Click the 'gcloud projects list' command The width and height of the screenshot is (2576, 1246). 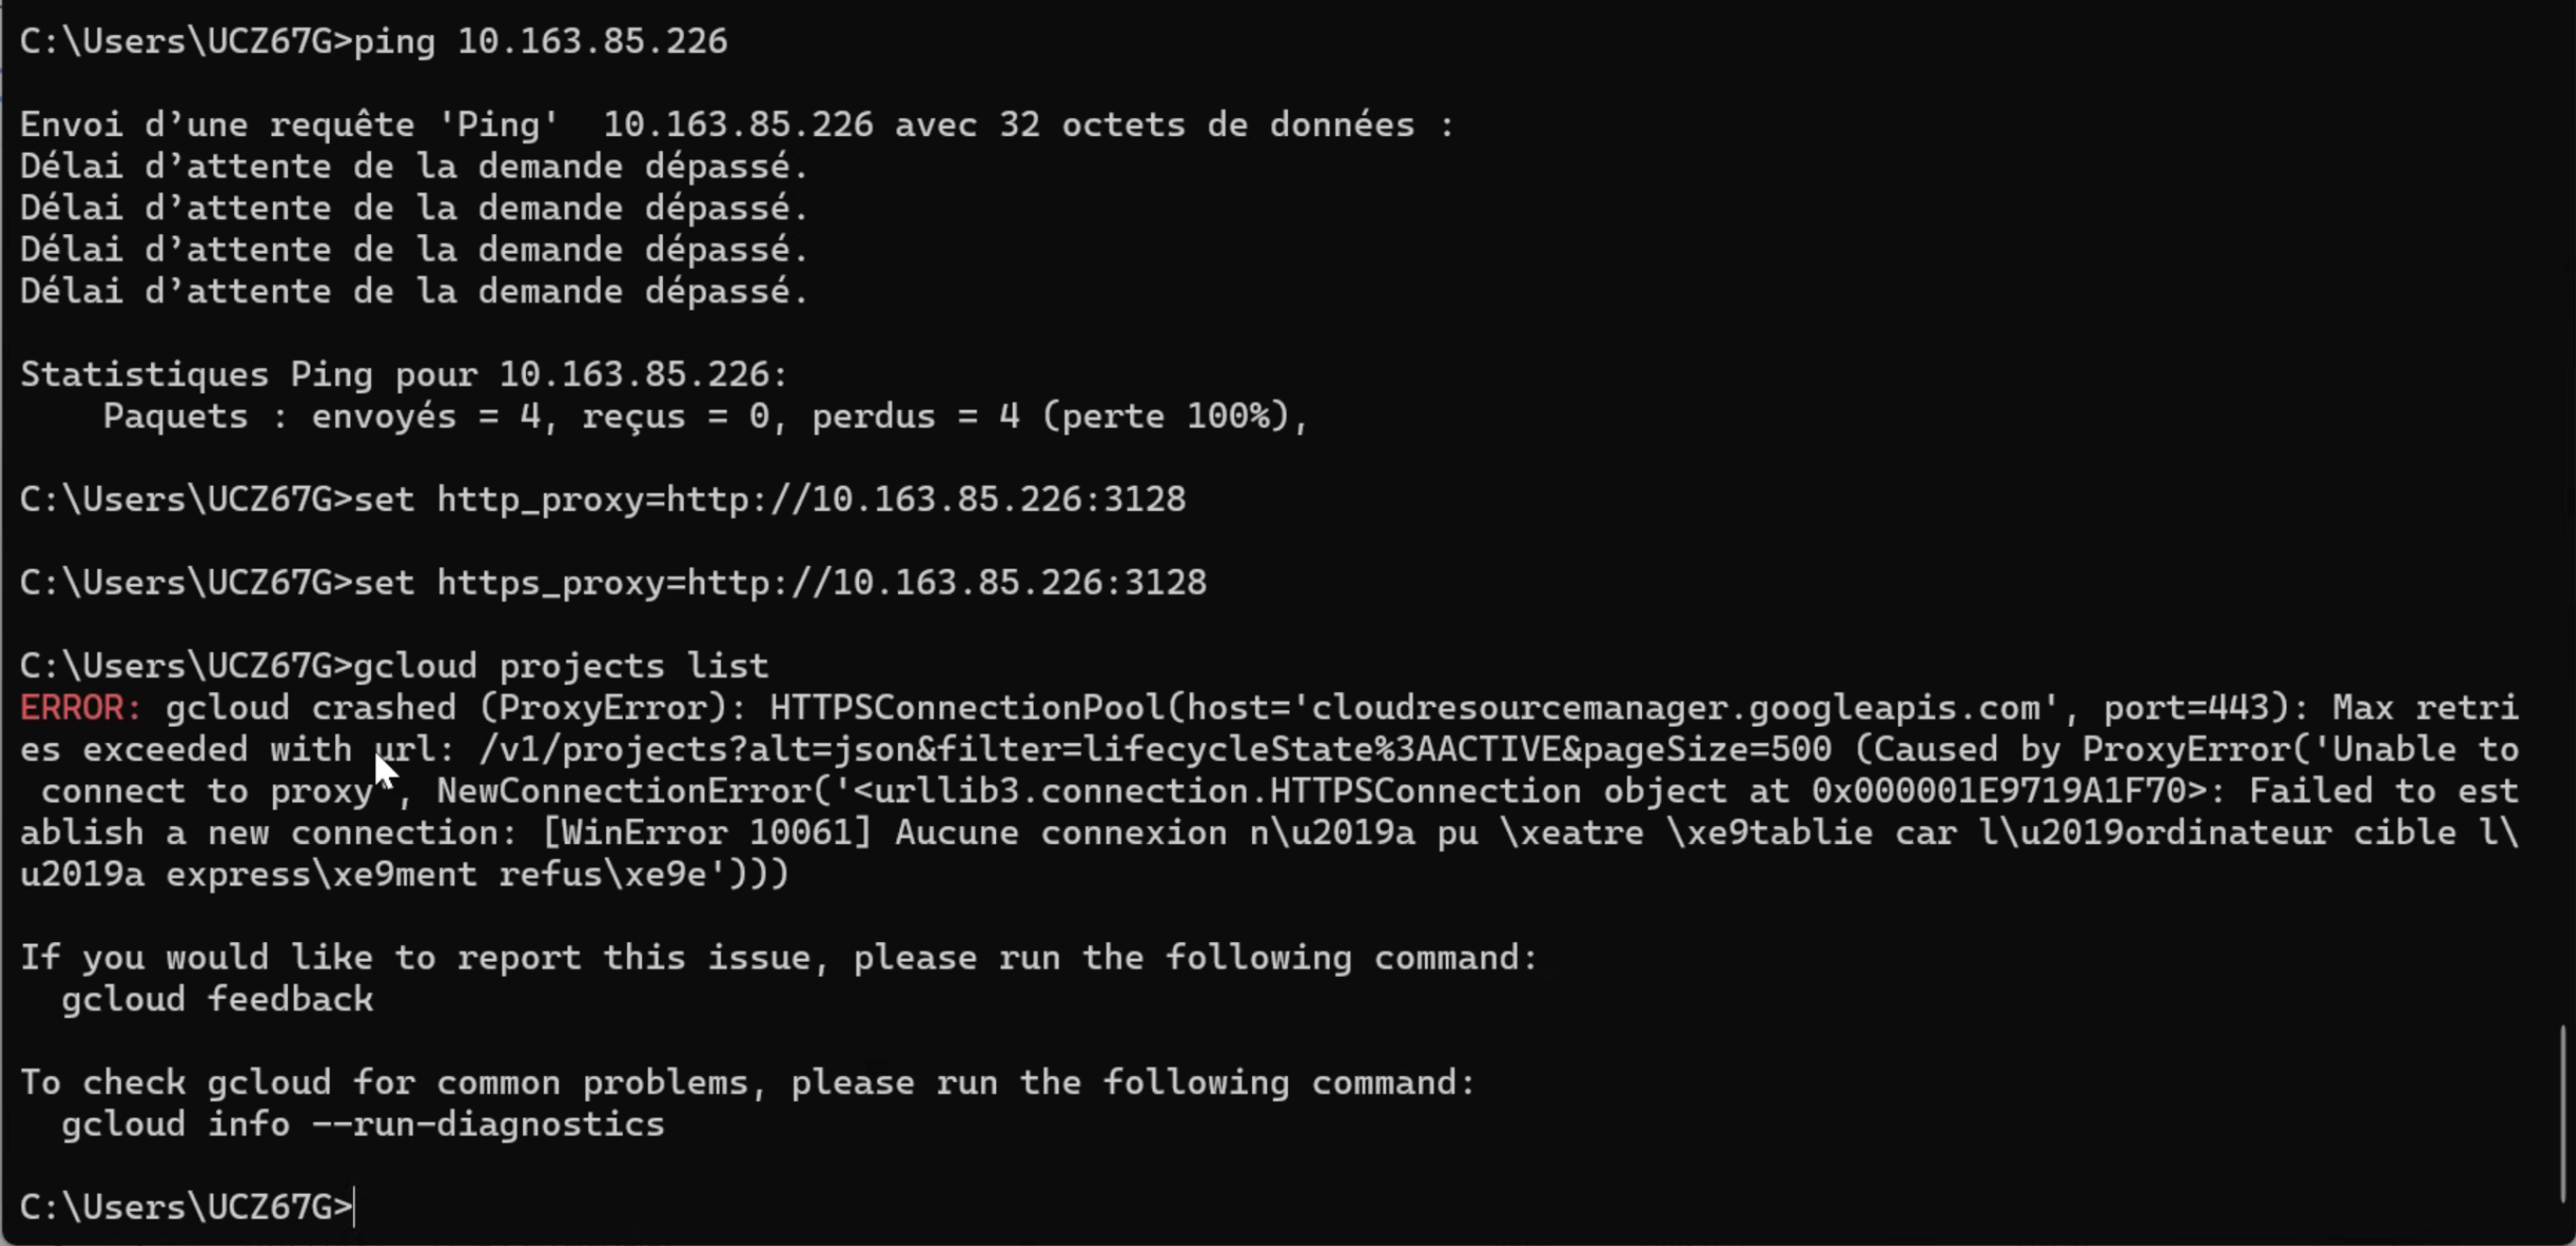(560, 666)
